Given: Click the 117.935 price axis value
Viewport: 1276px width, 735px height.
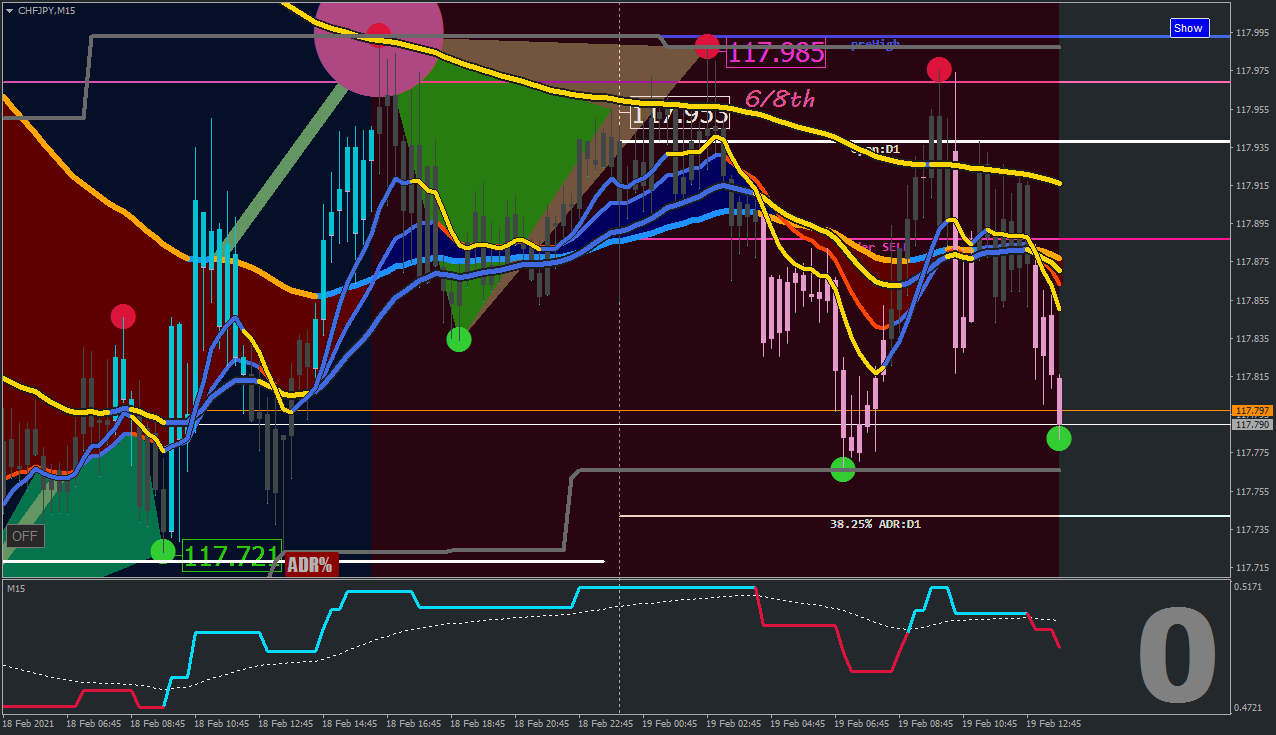Looking at the screenshot, I should tap(1253, 148).
